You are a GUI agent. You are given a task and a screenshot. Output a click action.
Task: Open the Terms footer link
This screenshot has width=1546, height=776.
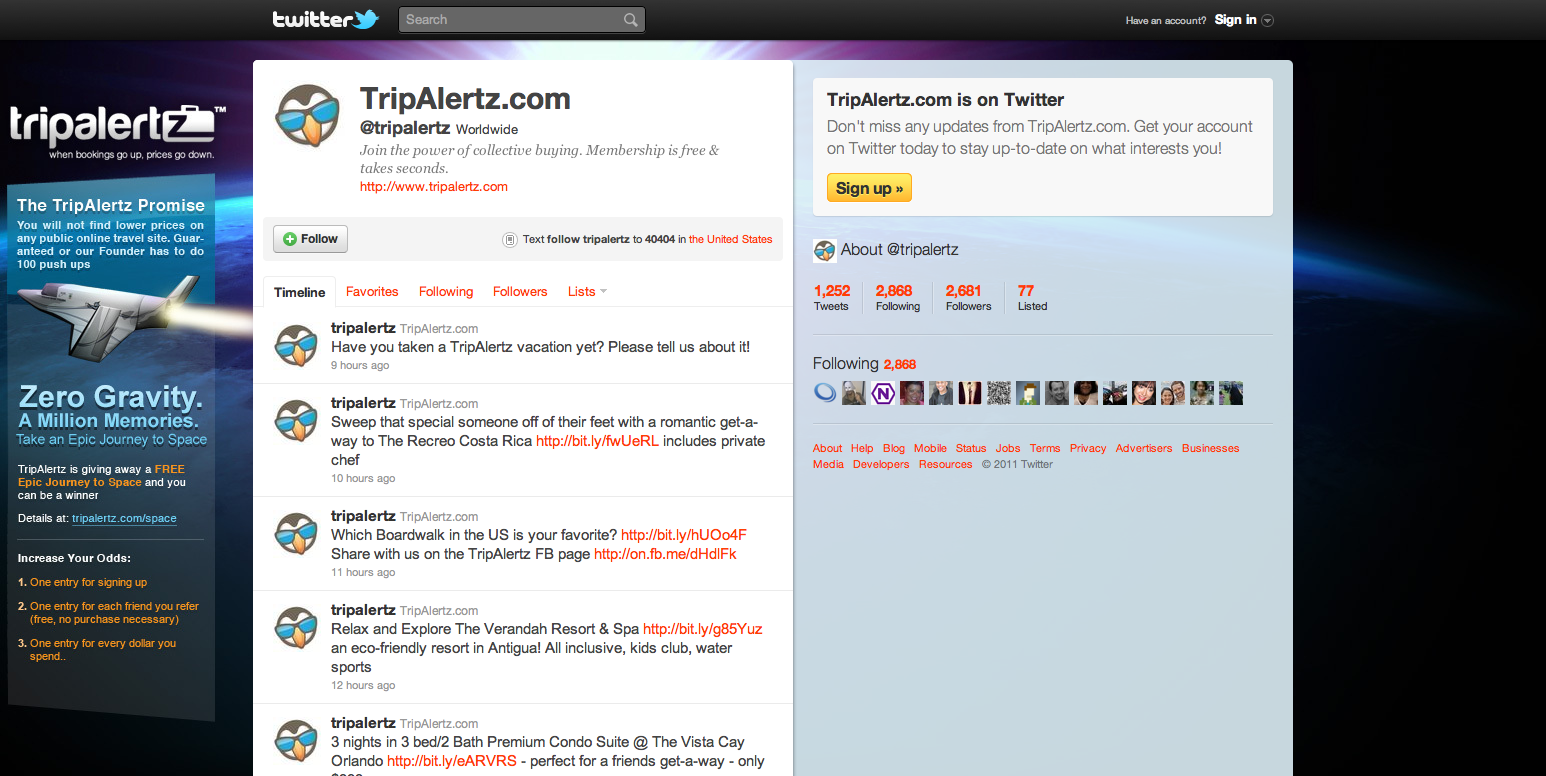pos(1045,449)
